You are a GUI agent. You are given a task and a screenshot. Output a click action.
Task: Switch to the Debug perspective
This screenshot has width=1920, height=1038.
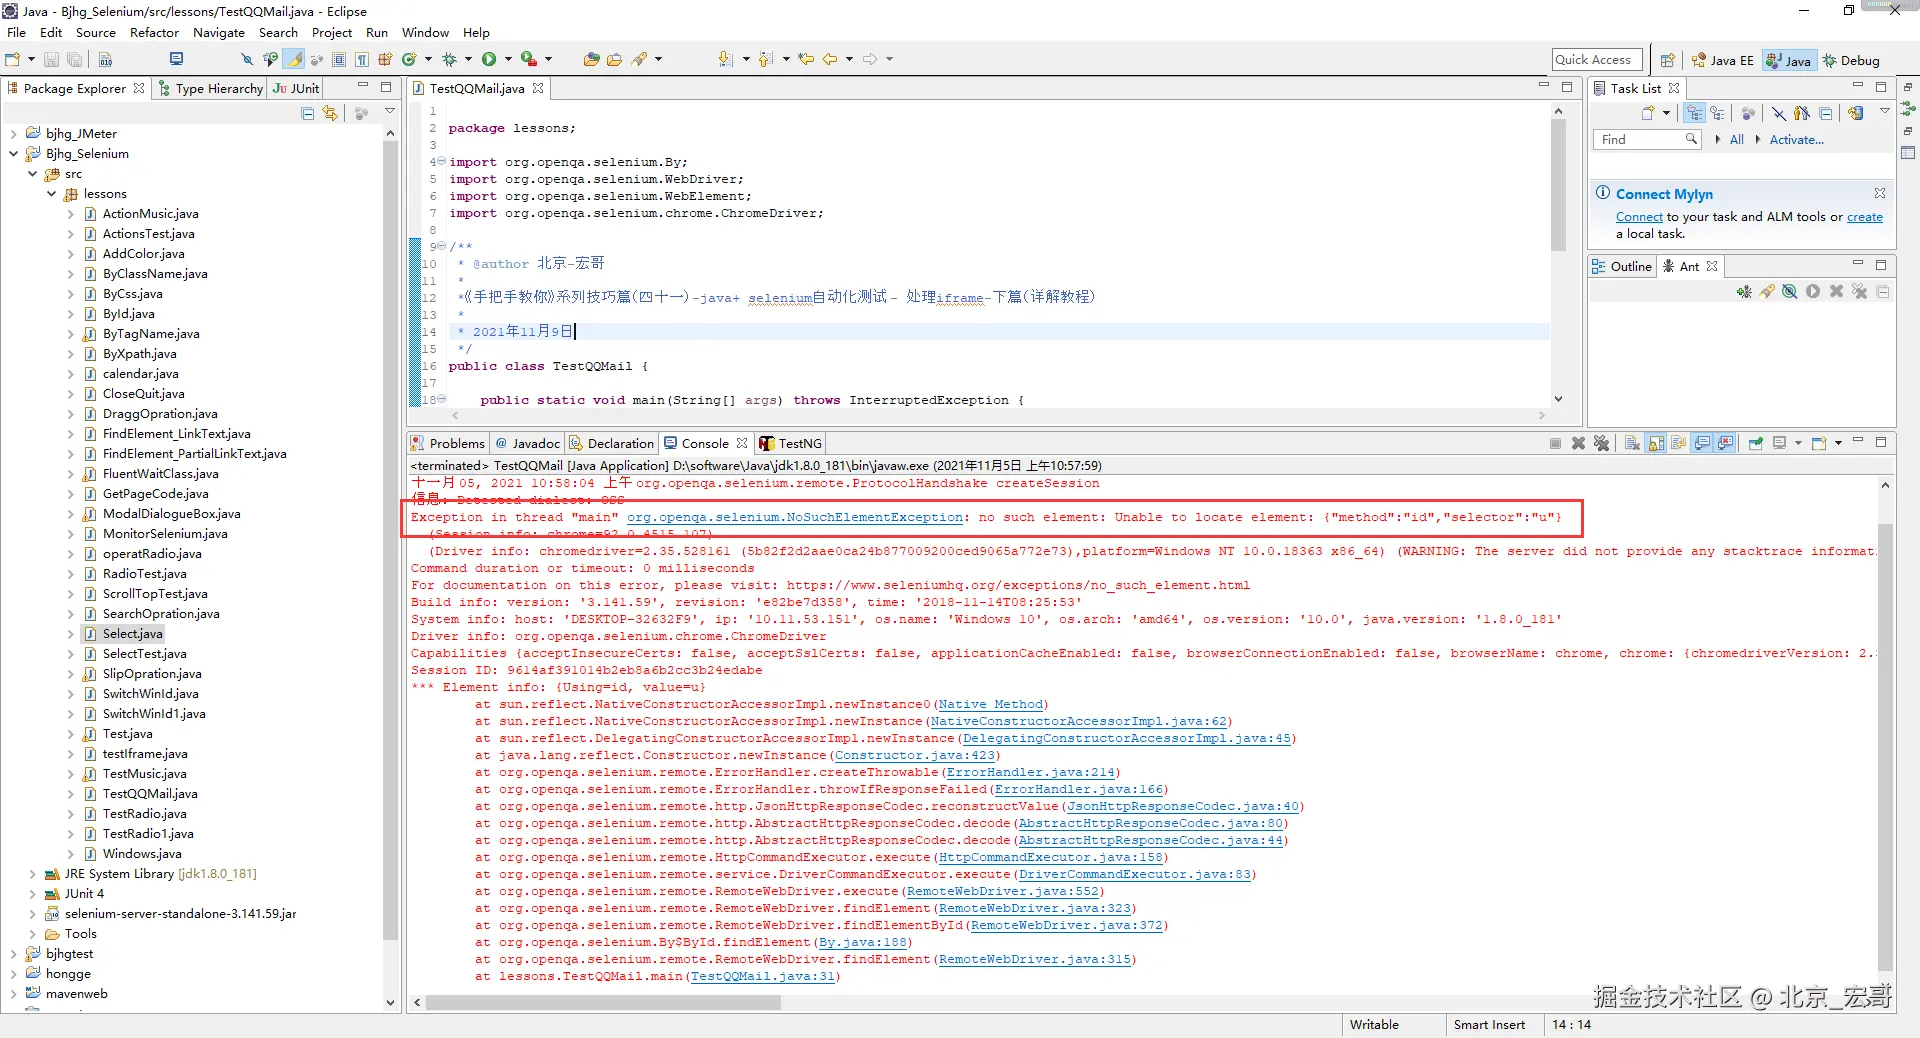[x=1851, y=61]
